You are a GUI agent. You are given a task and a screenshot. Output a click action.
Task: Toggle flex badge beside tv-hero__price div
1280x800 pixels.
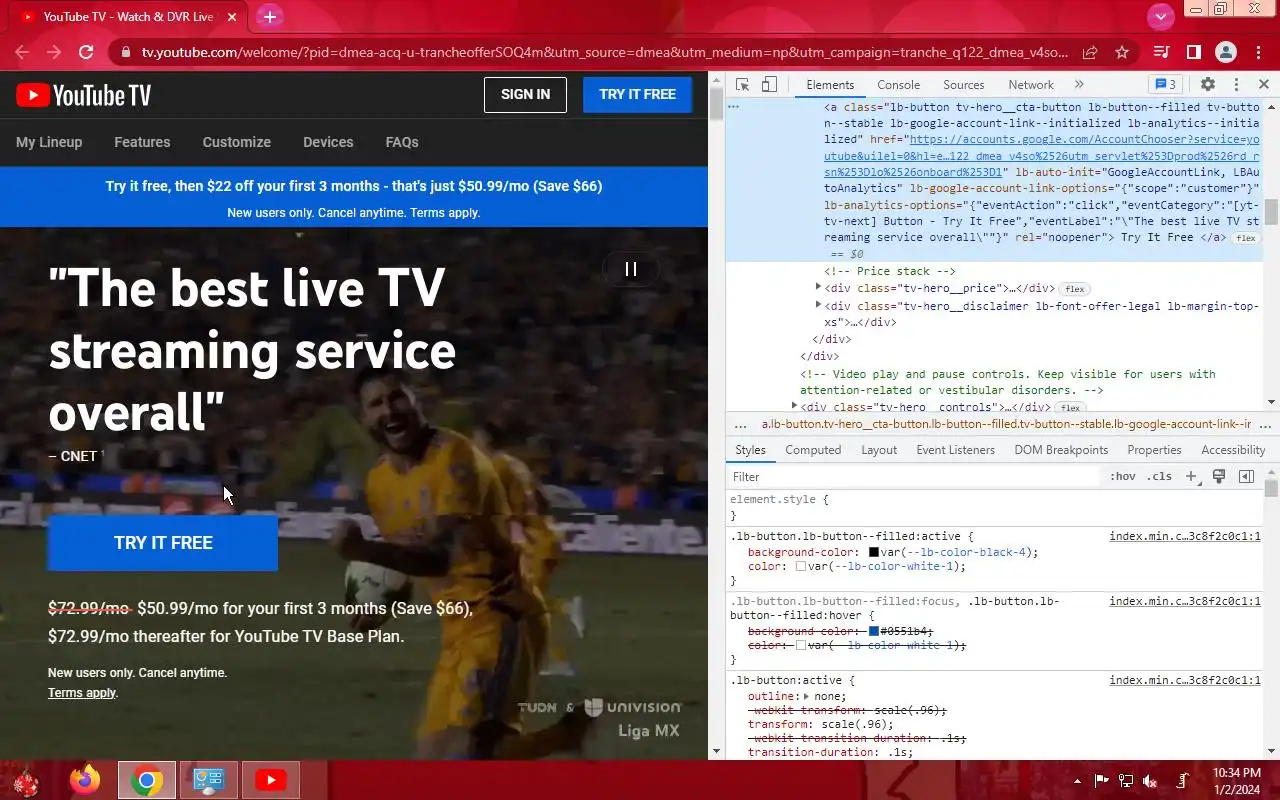(x=1074, y=289)
